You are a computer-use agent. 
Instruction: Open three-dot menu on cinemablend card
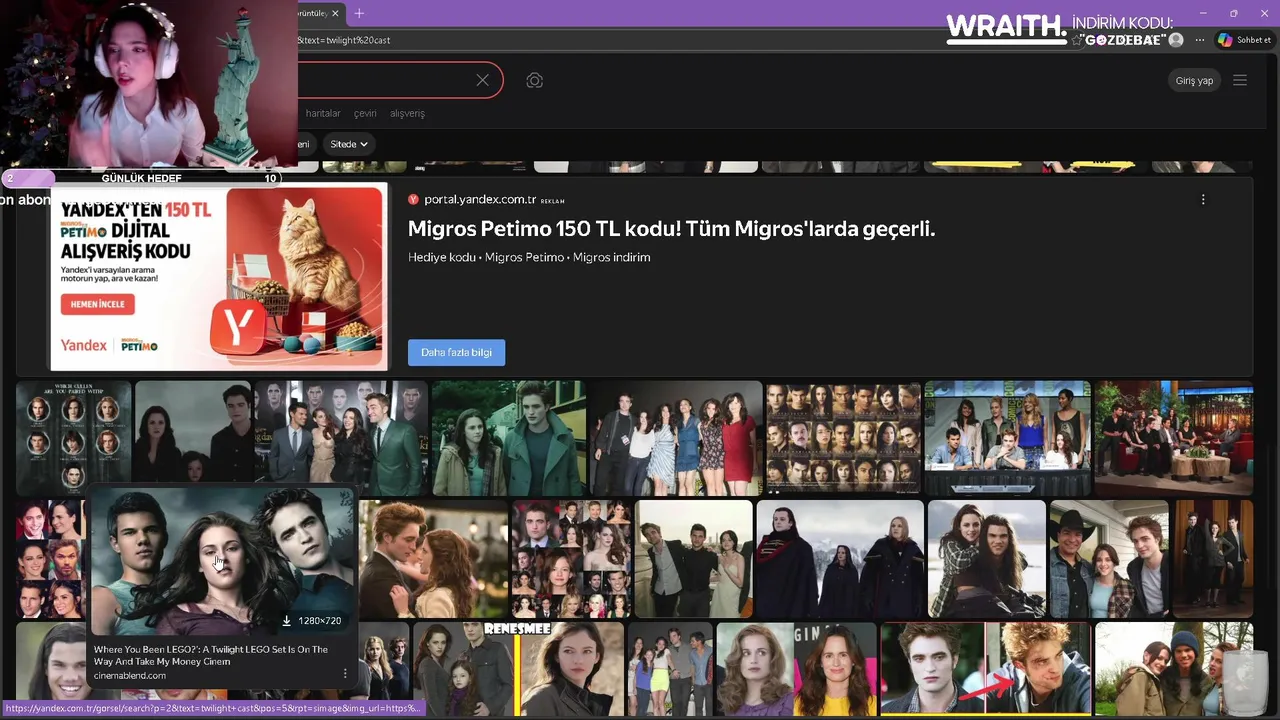345,674
